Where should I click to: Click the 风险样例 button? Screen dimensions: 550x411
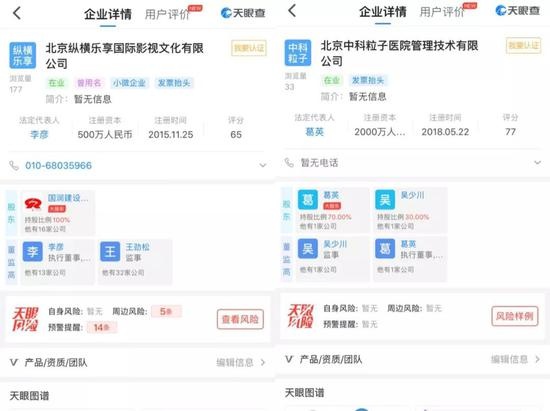click(x=515, y=316)
